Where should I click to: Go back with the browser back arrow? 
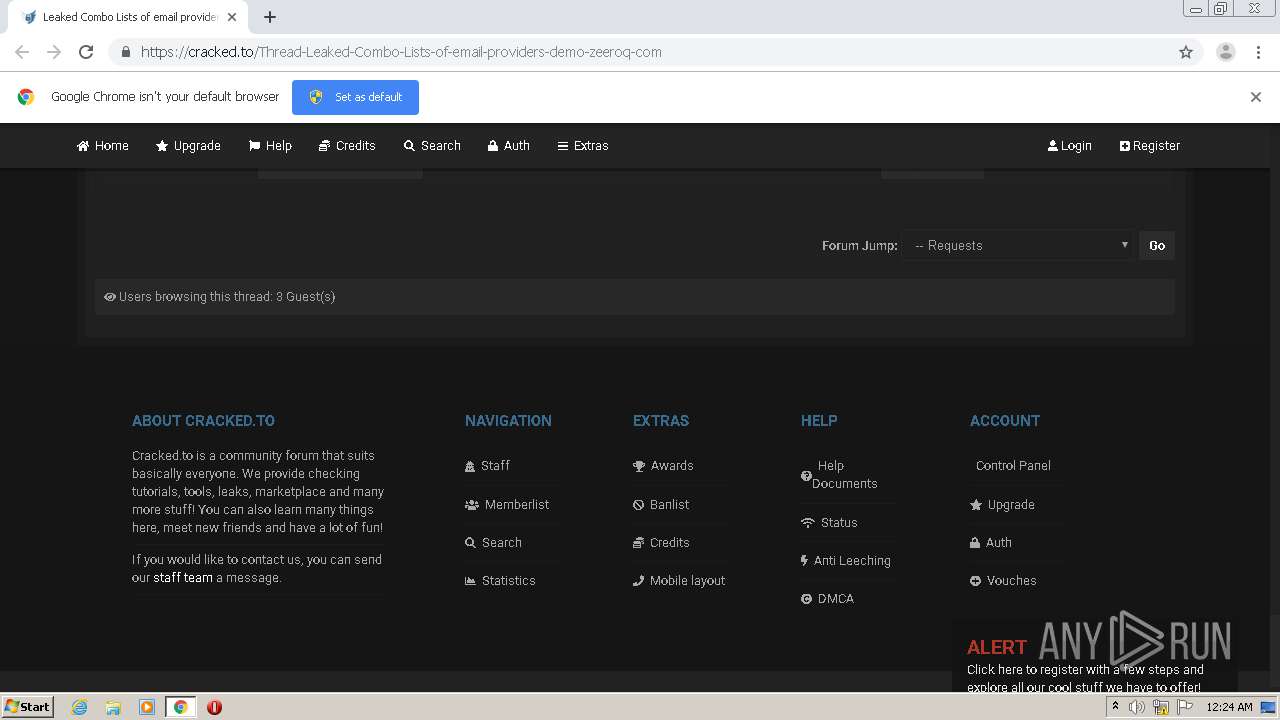pyautogui.click(x=22, y=52)
